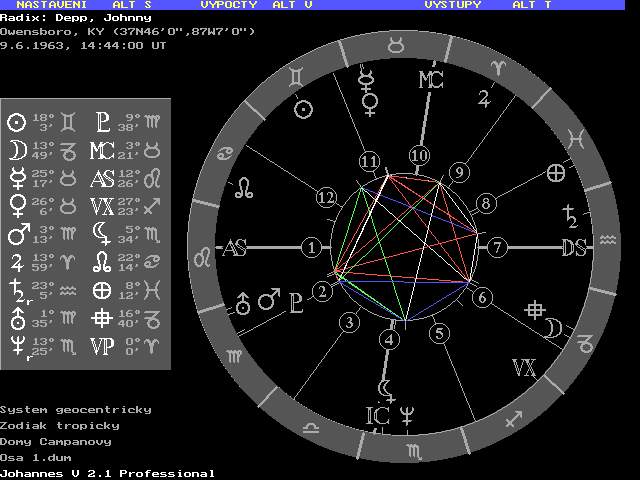Click the Part of Fortune circled cross in the wheel

pos(556,172)
